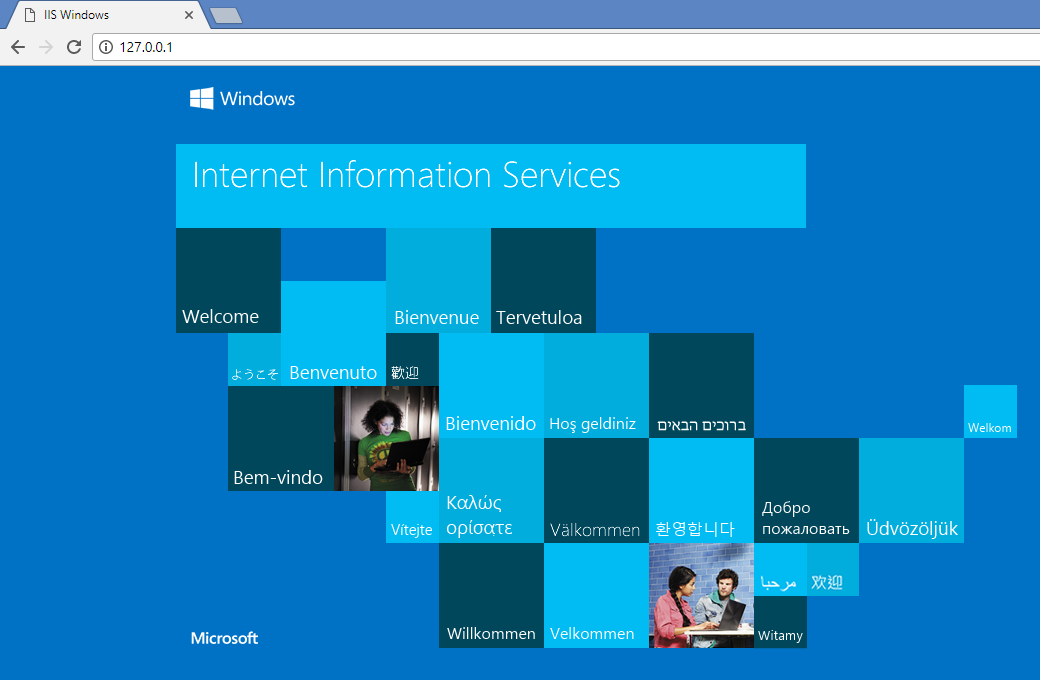This screenshot has height=680, width=1040.
Task: Close the IIS Windows tab
Action: 189,15
